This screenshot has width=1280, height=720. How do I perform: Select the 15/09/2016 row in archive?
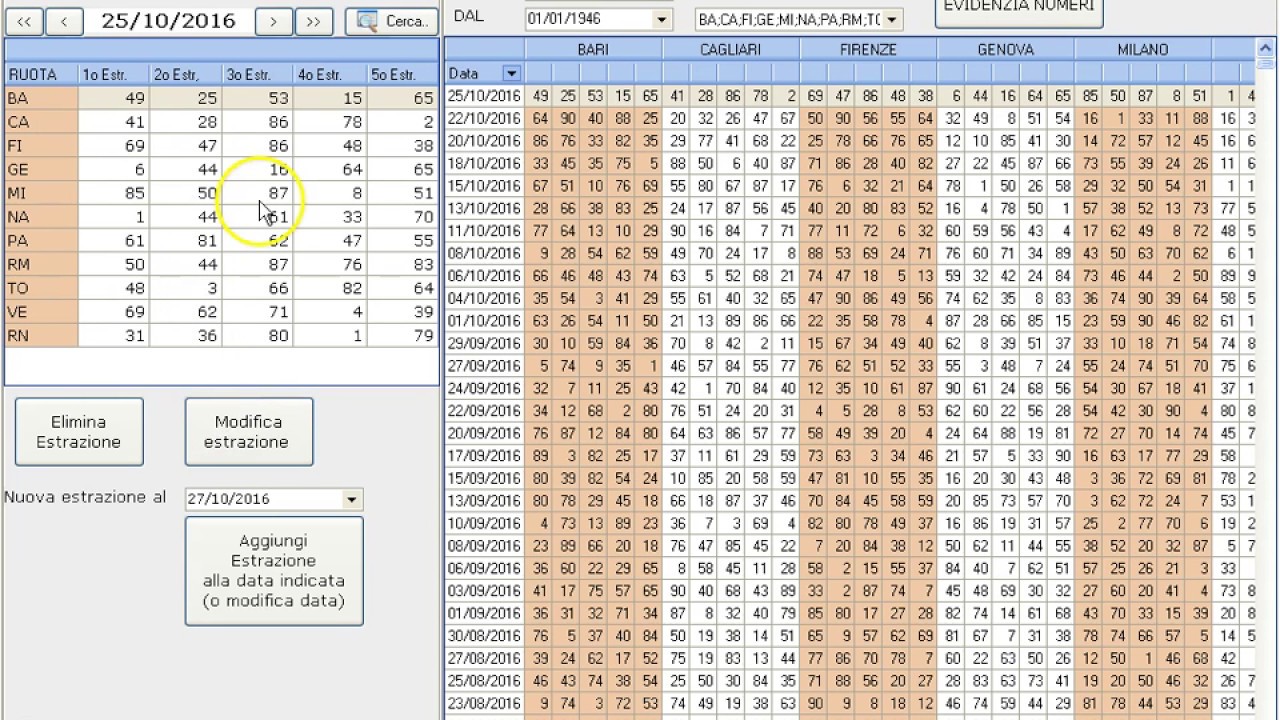click(x=850, y=478)
